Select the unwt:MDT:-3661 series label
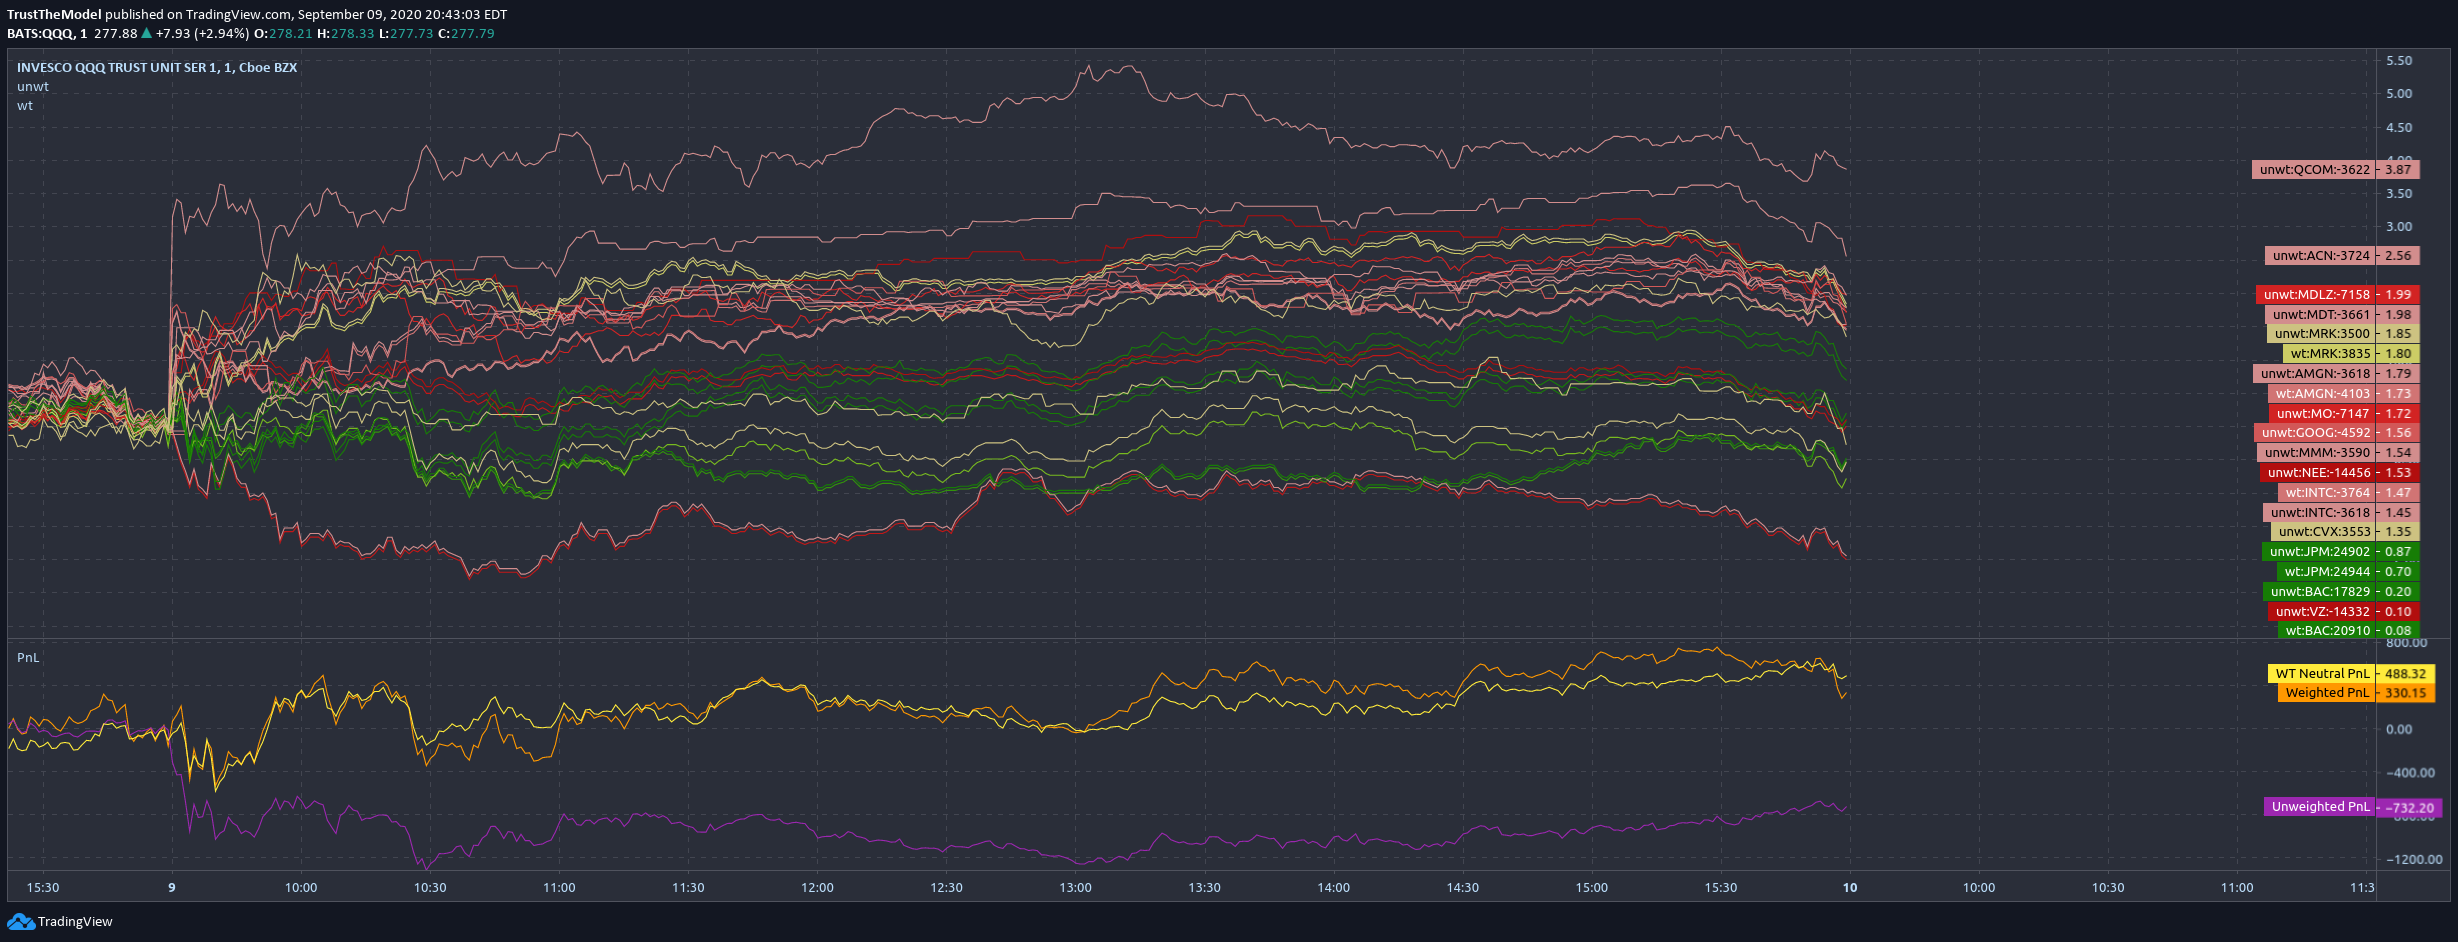2458x942 pixels. click(2320, 315)
